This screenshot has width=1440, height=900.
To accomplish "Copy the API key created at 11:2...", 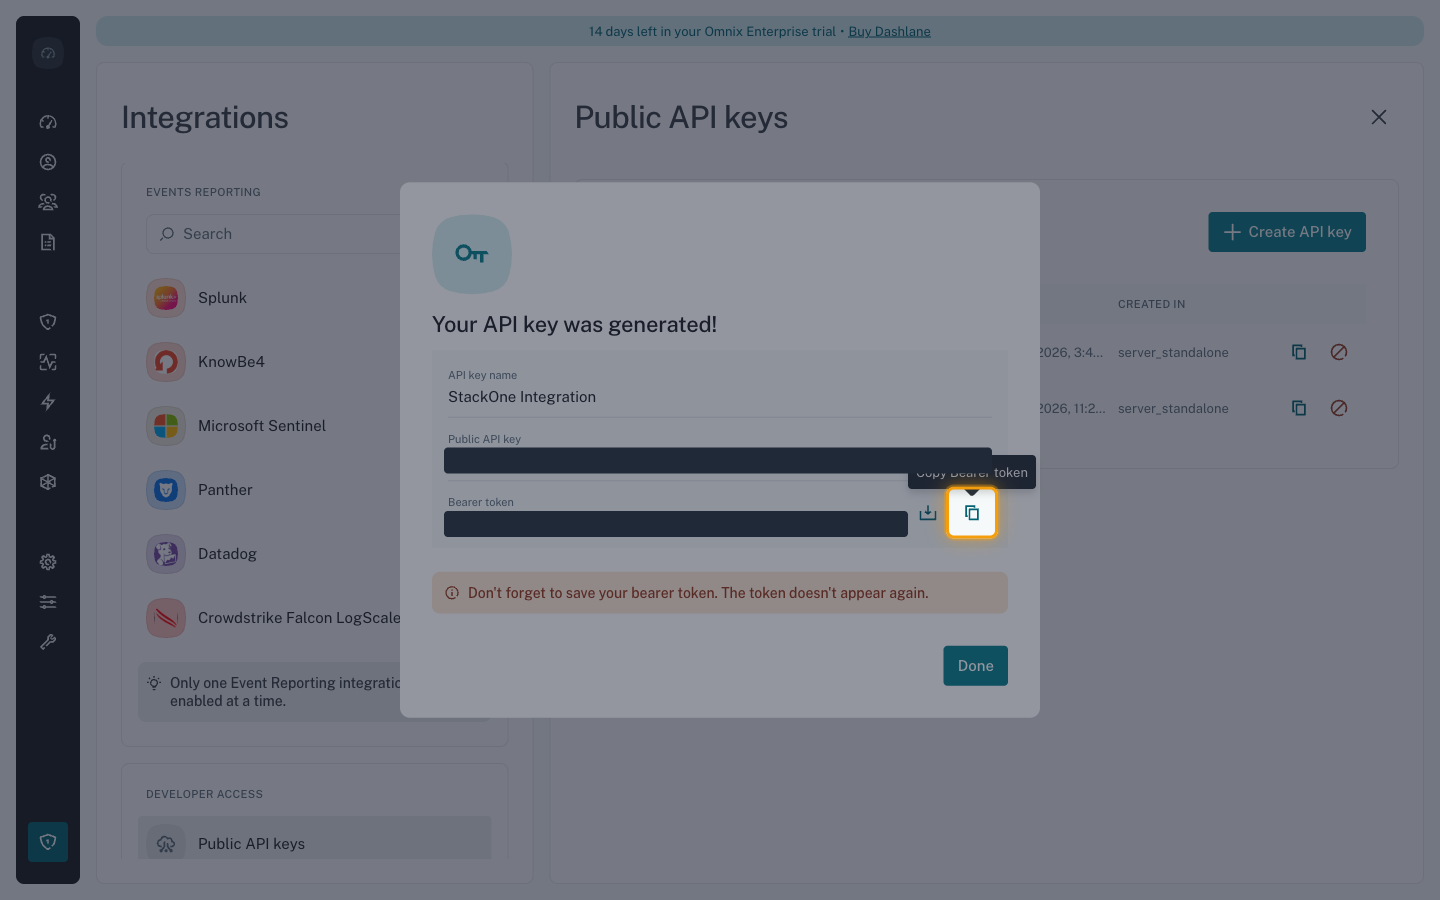I will coord(1299,408).
